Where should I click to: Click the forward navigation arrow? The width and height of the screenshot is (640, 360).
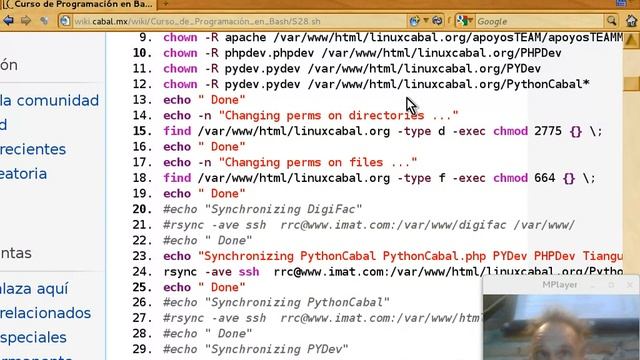pos(26,20)
